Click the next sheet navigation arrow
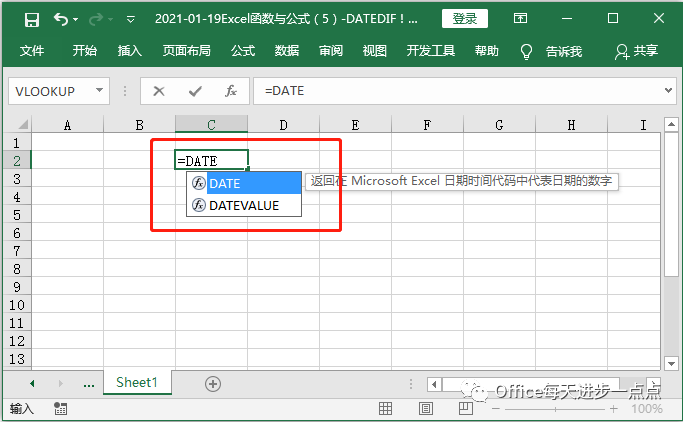 coord(61,383)
